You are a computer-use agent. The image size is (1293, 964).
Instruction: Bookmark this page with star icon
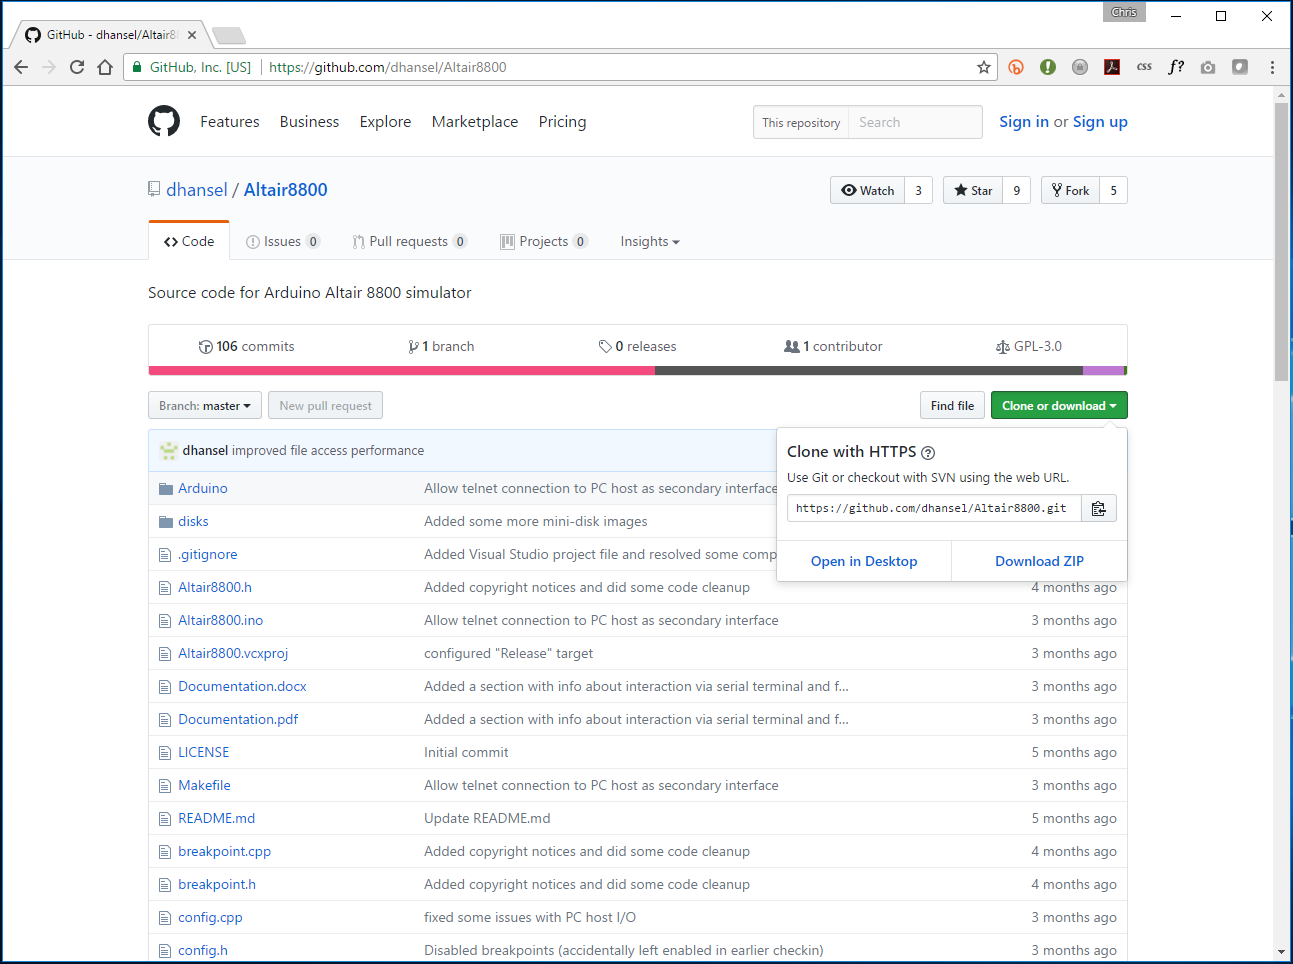click(x=984, y=67)
